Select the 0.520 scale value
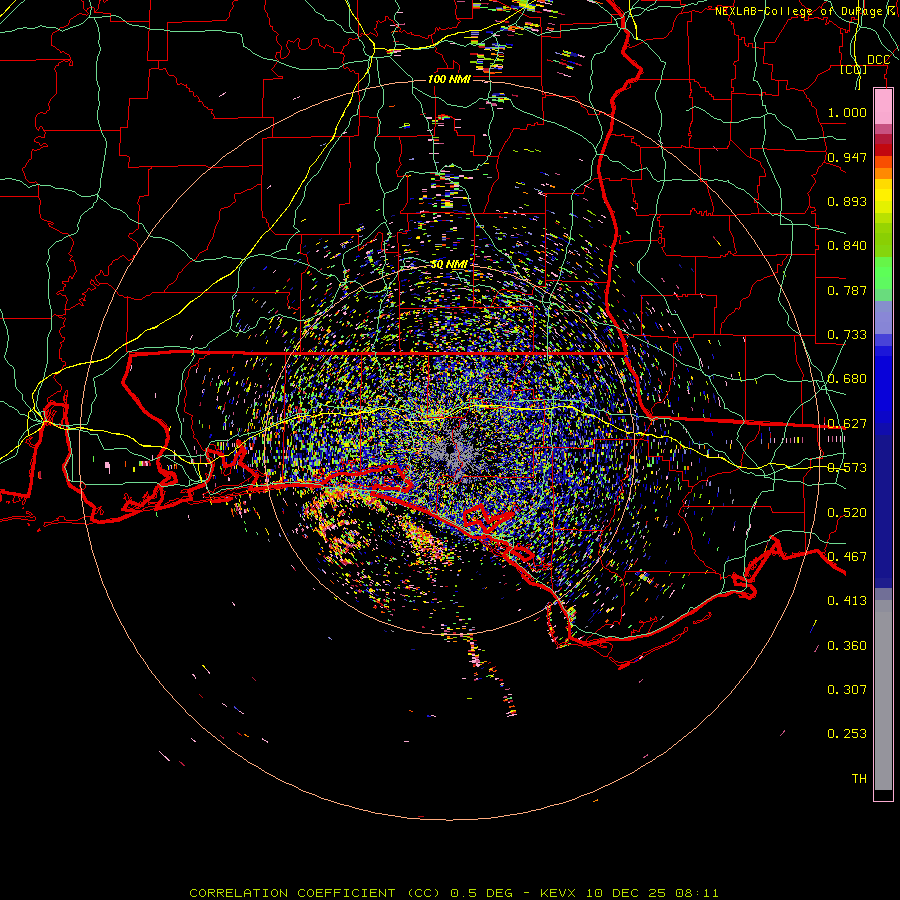Image resolution: width=900 pixels, height=900 pixels. click(x=847, y=513)
